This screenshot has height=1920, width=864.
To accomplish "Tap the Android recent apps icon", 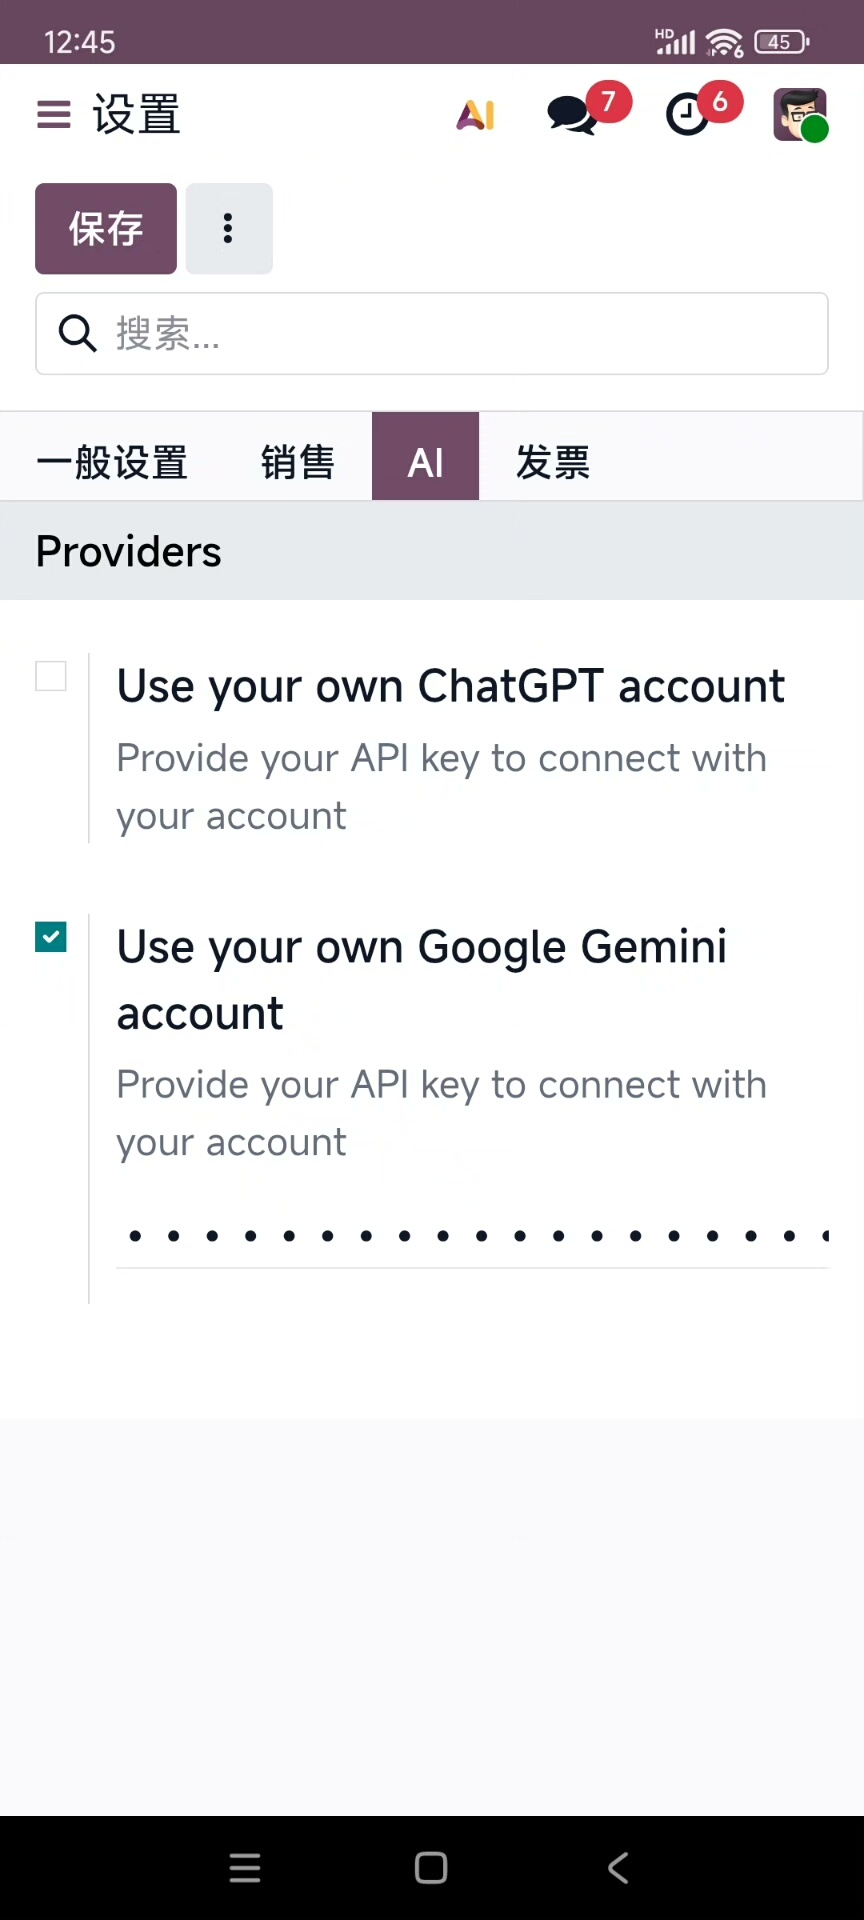I will pyautogui.click(x=245, y=1867).
